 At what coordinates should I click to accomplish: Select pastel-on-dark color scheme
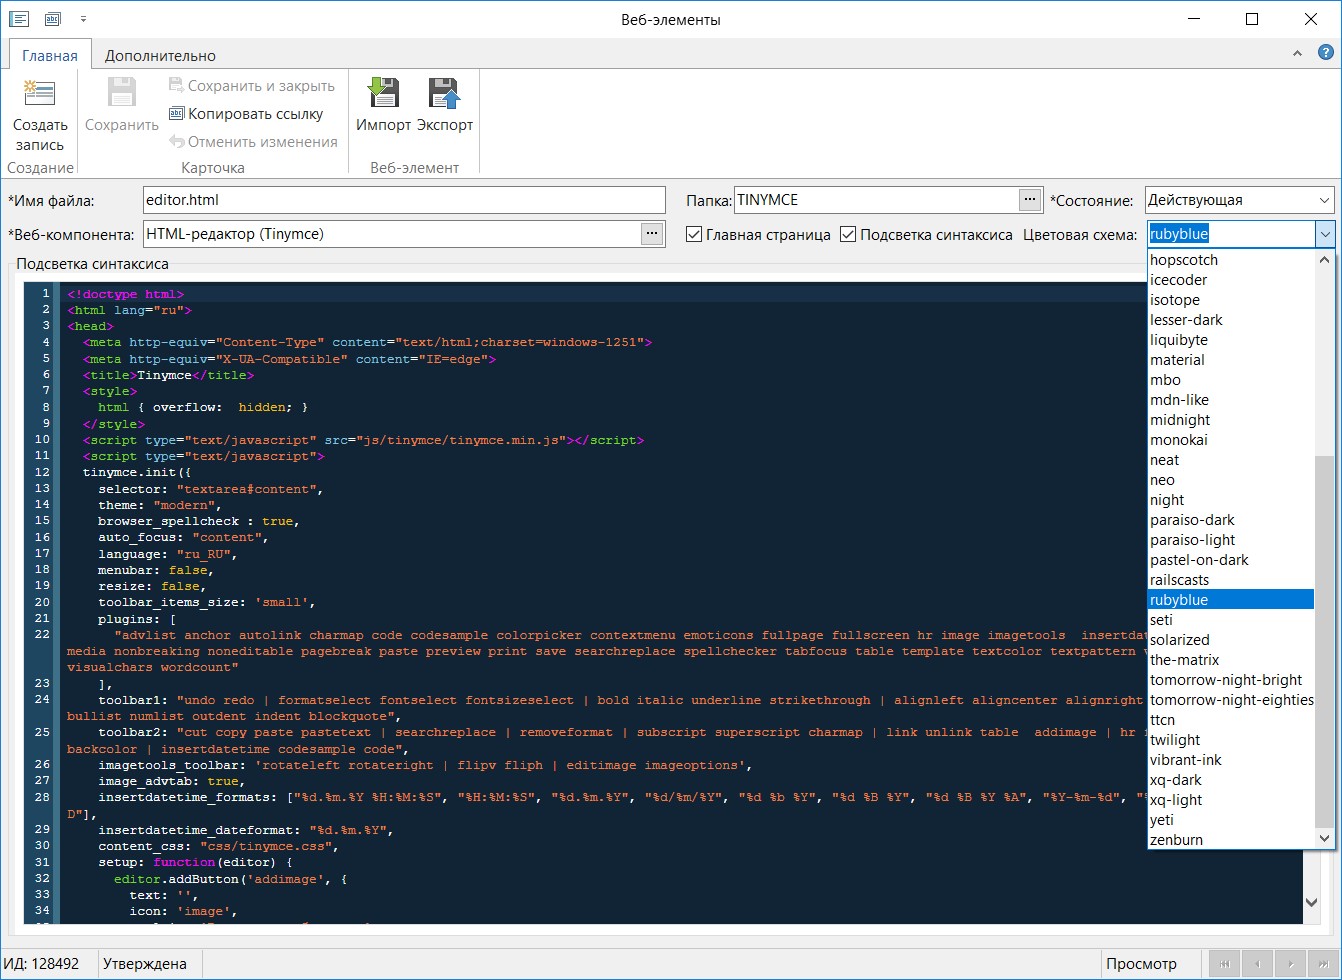[x=1231, y=560]
